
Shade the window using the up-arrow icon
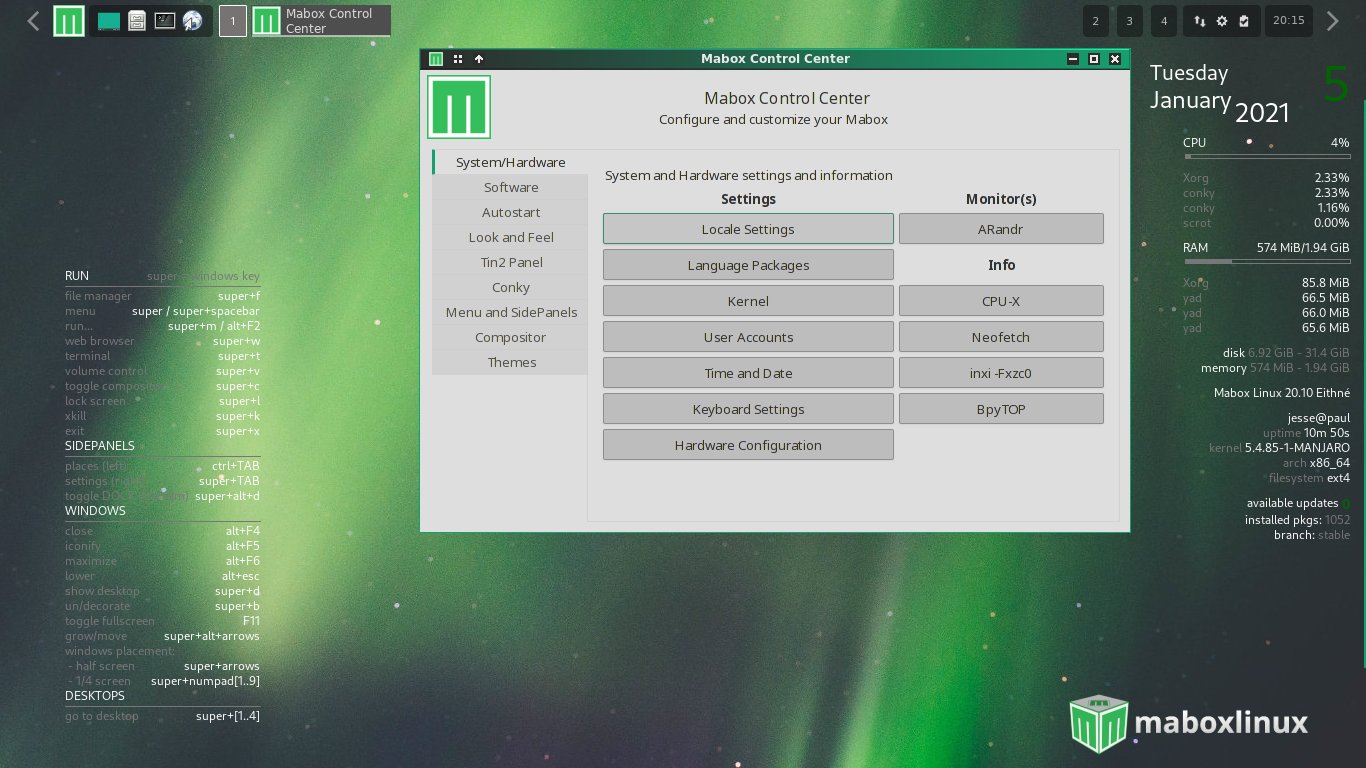[479, 59]
